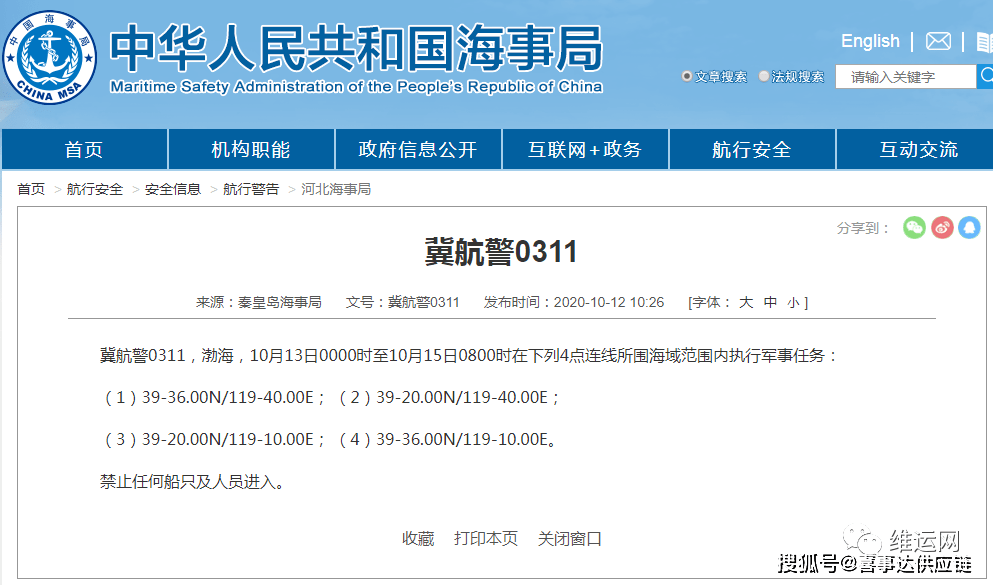Click the 中华人民共和国海事局 site title
Image resolution: width=993 pixels, height=585 pixels.
[x=356, y=49]
